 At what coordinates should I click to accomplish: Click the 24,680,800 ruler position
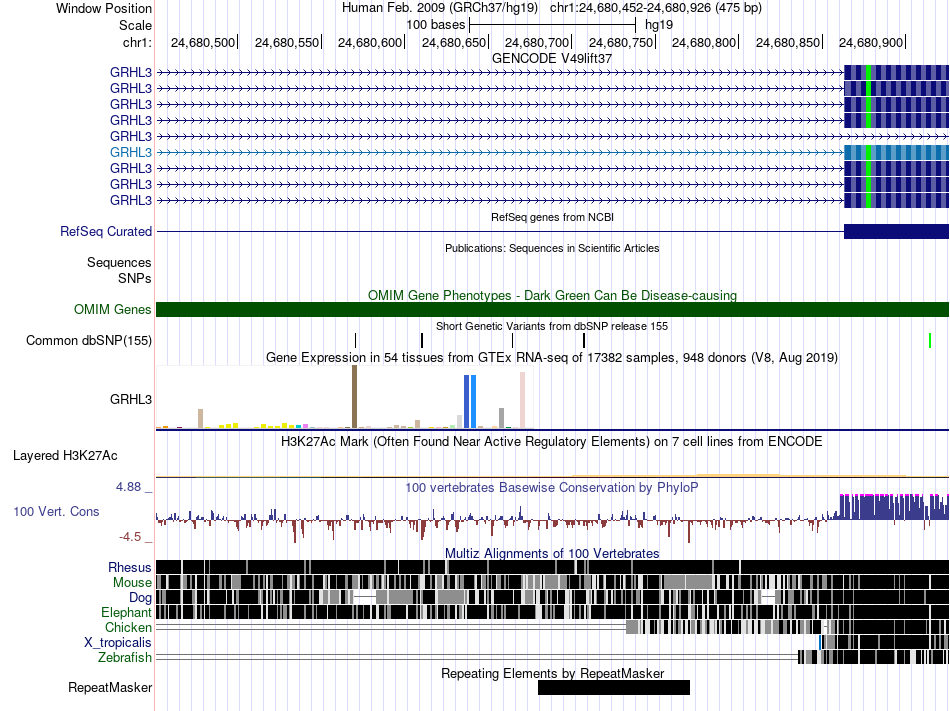704,42
